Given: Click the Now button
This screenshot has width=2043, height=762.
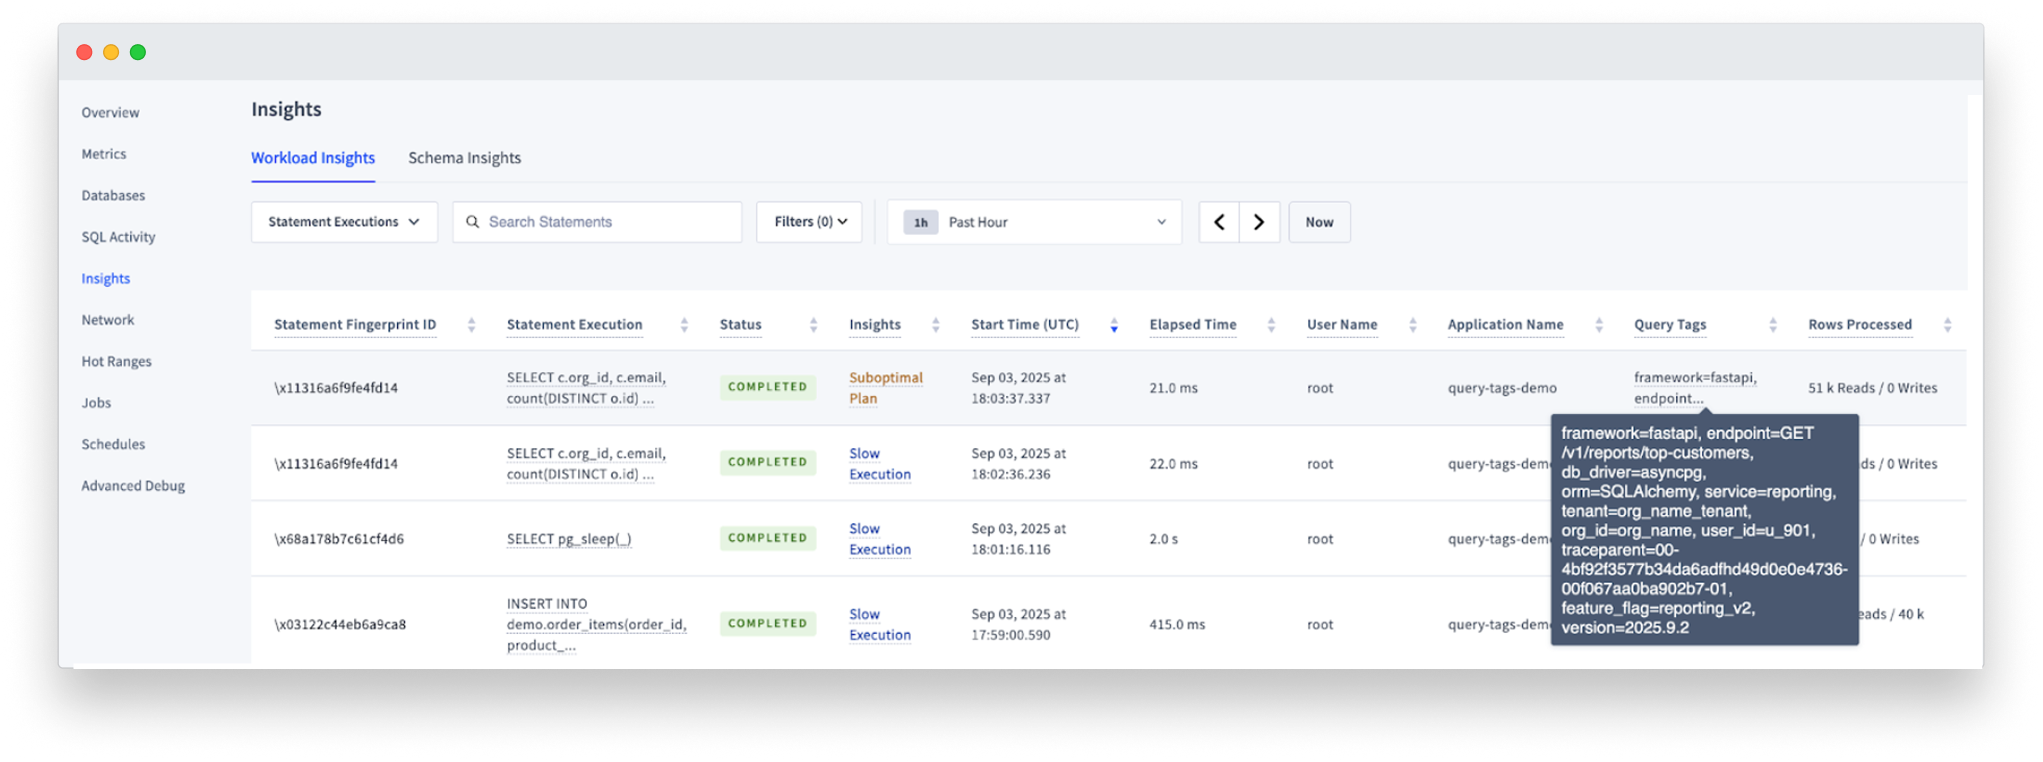Looking at the screenshot, I should tap(1319, 222).
